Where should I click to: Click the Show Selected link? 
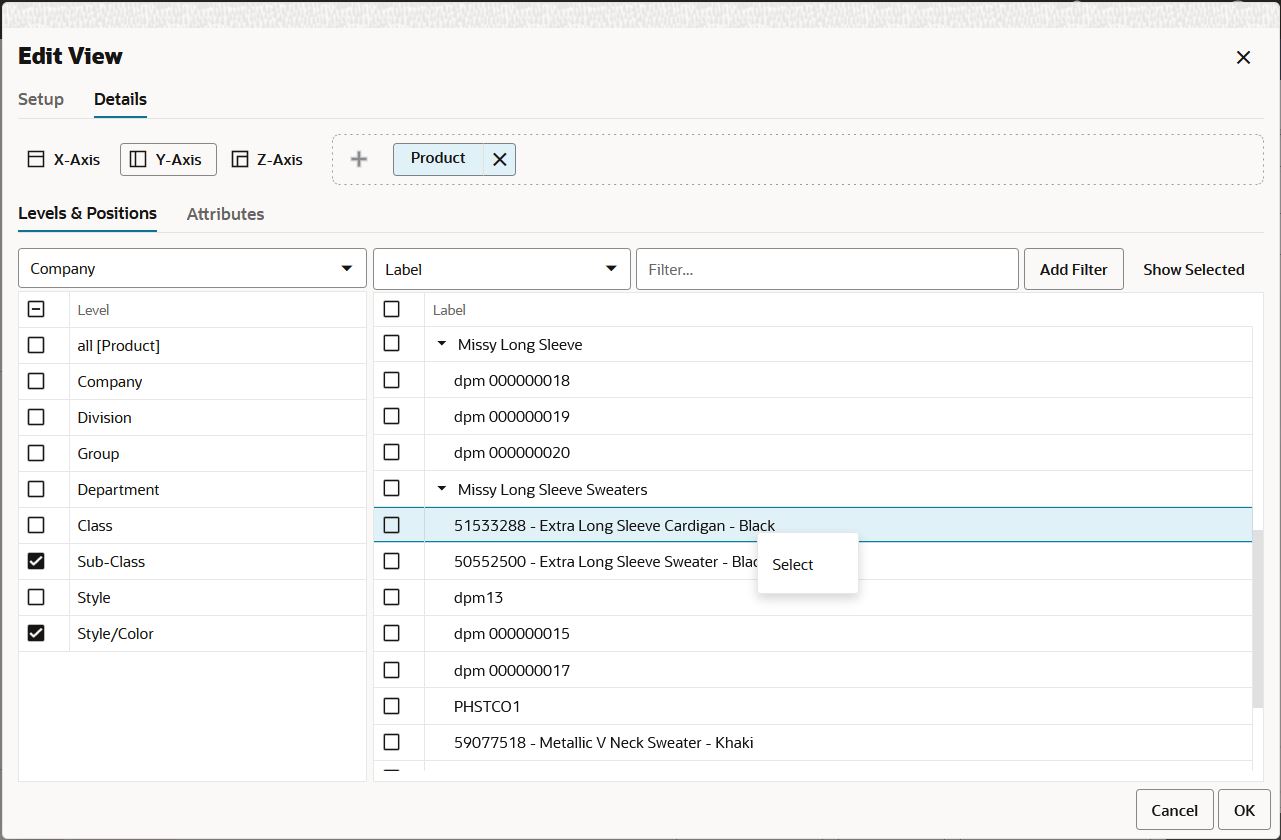pyautogui.click(x=1193, y=268)
